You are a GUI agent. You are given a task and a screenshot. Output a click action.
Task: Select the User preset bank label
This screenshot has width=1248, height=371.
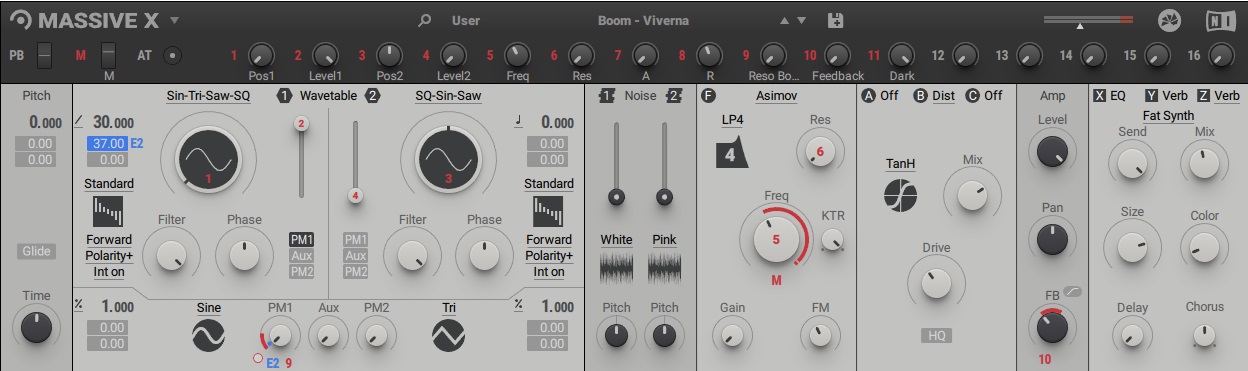coord(466,20)
